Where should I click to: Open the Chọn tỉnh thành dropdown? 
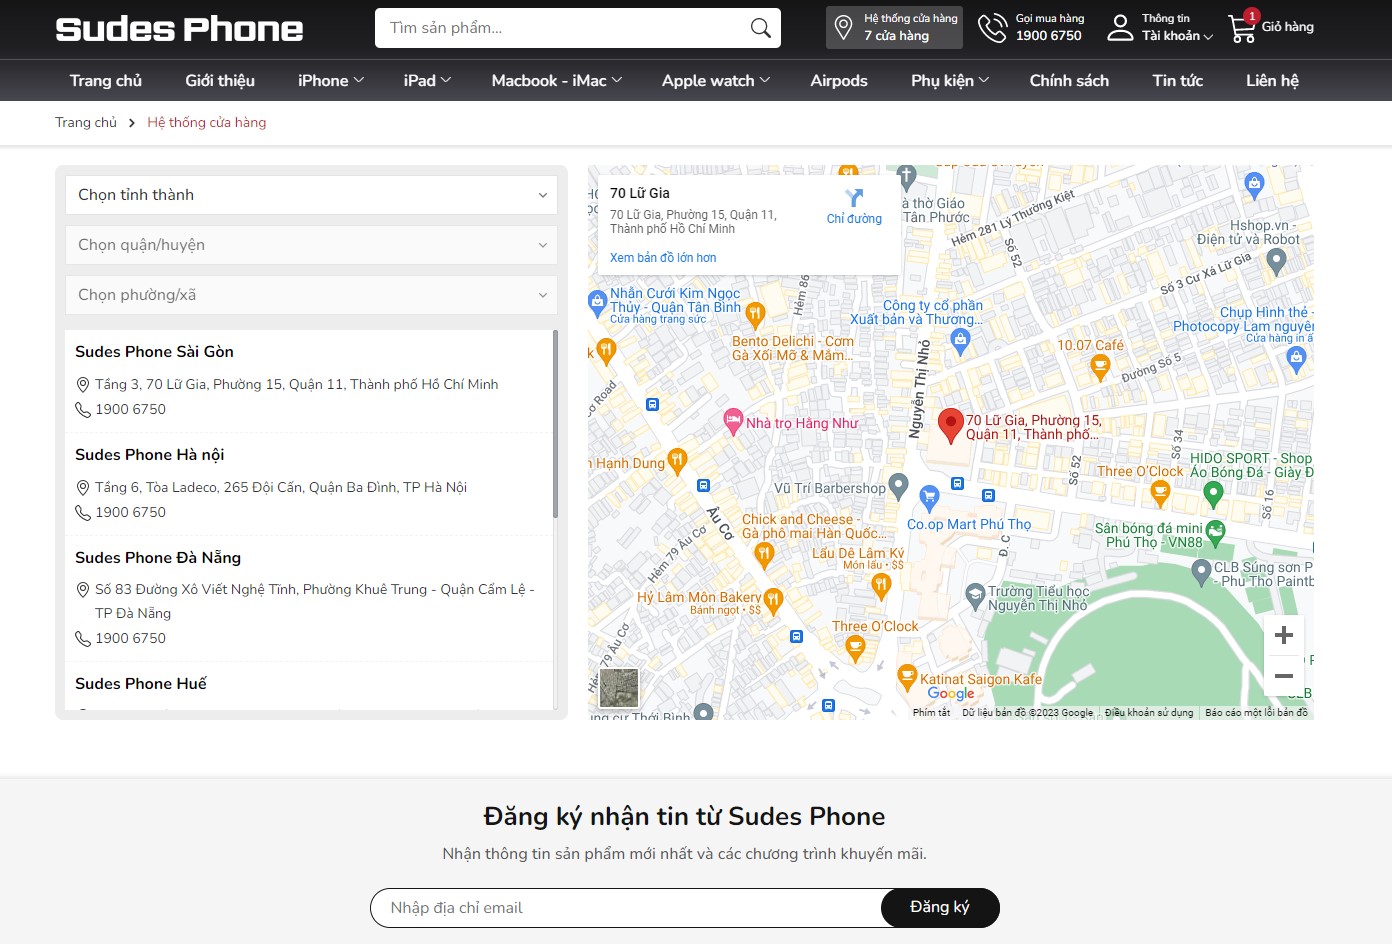point(311,195)
